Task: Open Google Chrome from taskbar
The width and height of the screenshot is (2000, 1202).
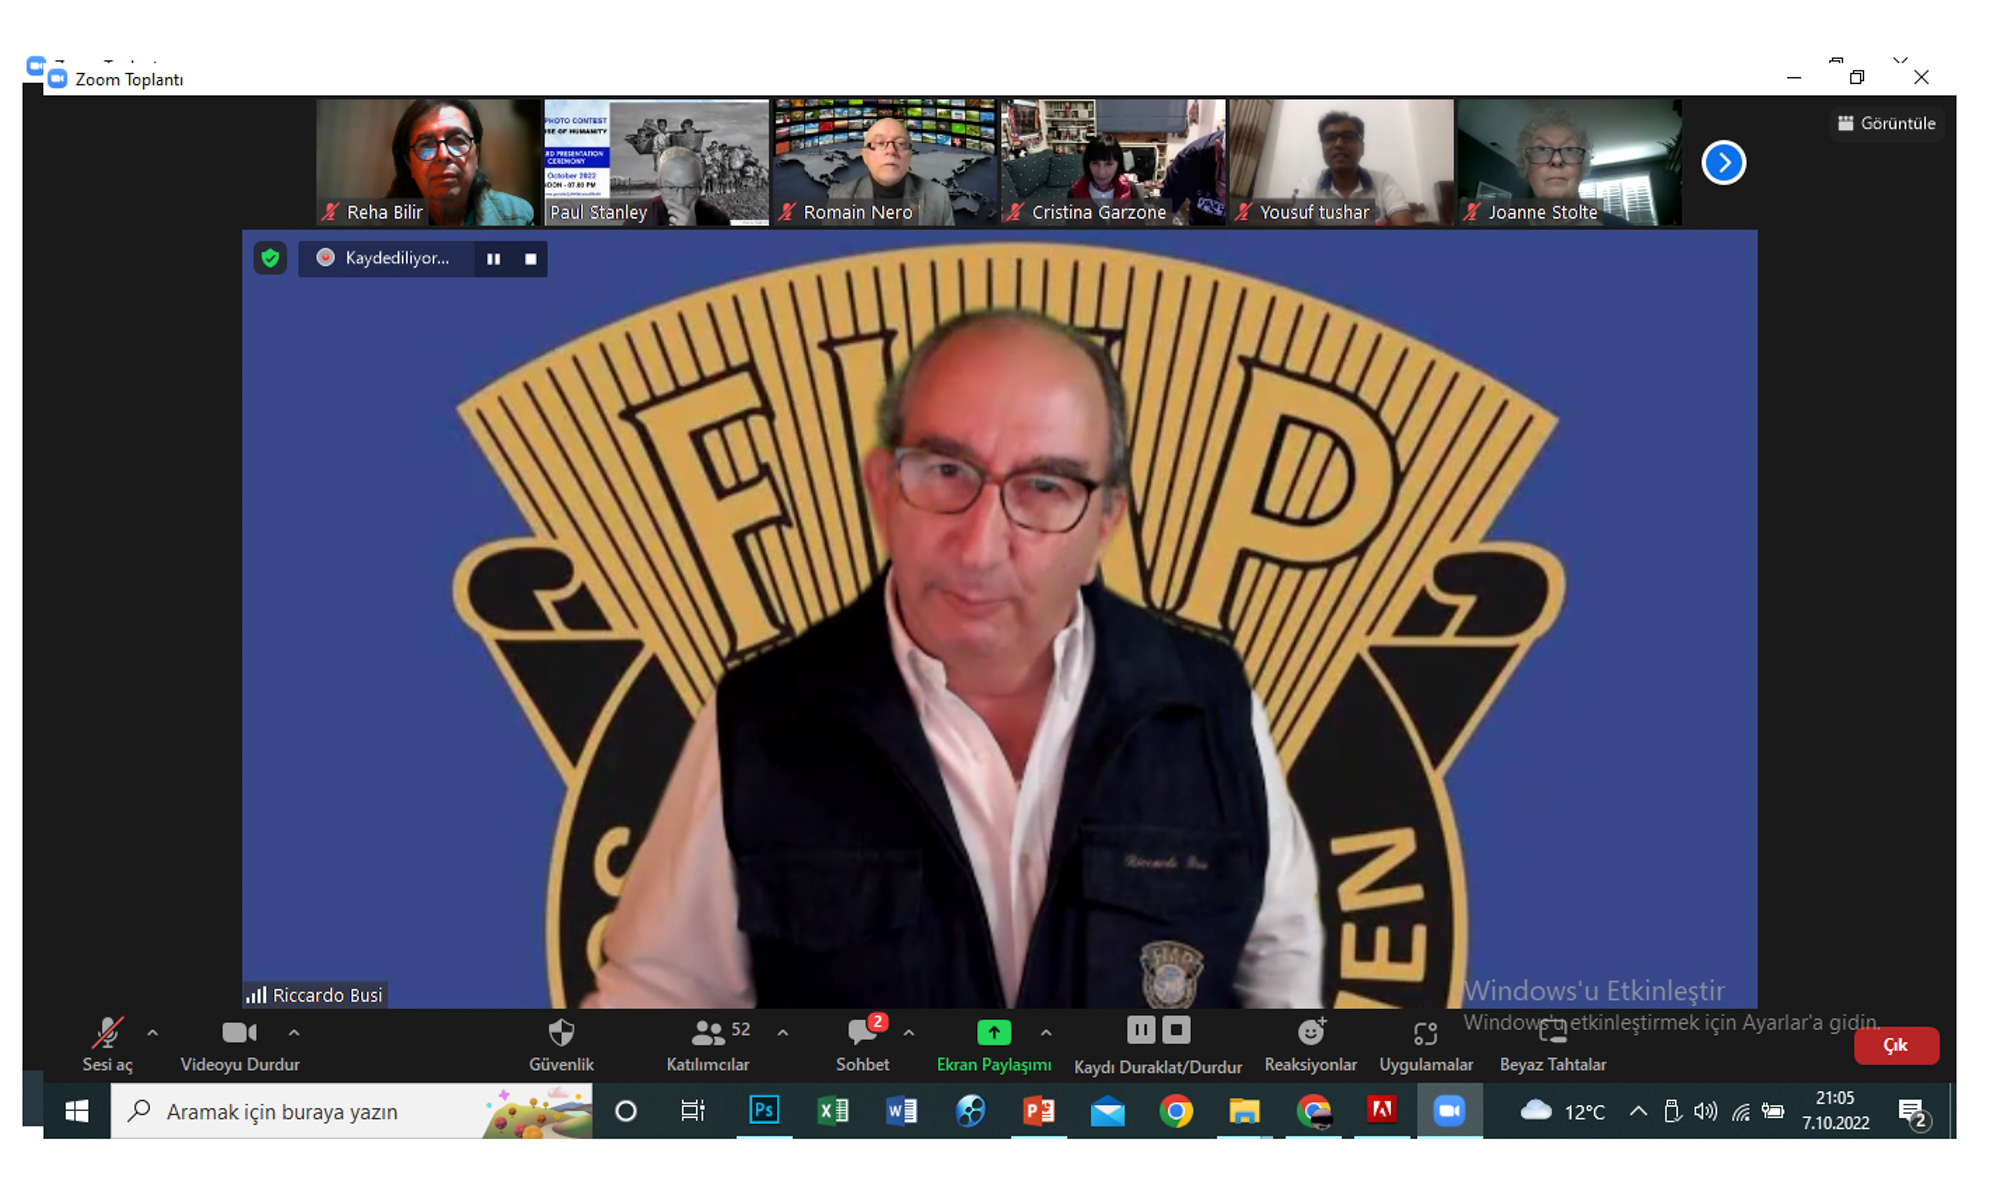Action: [x=1176, y=1111]
